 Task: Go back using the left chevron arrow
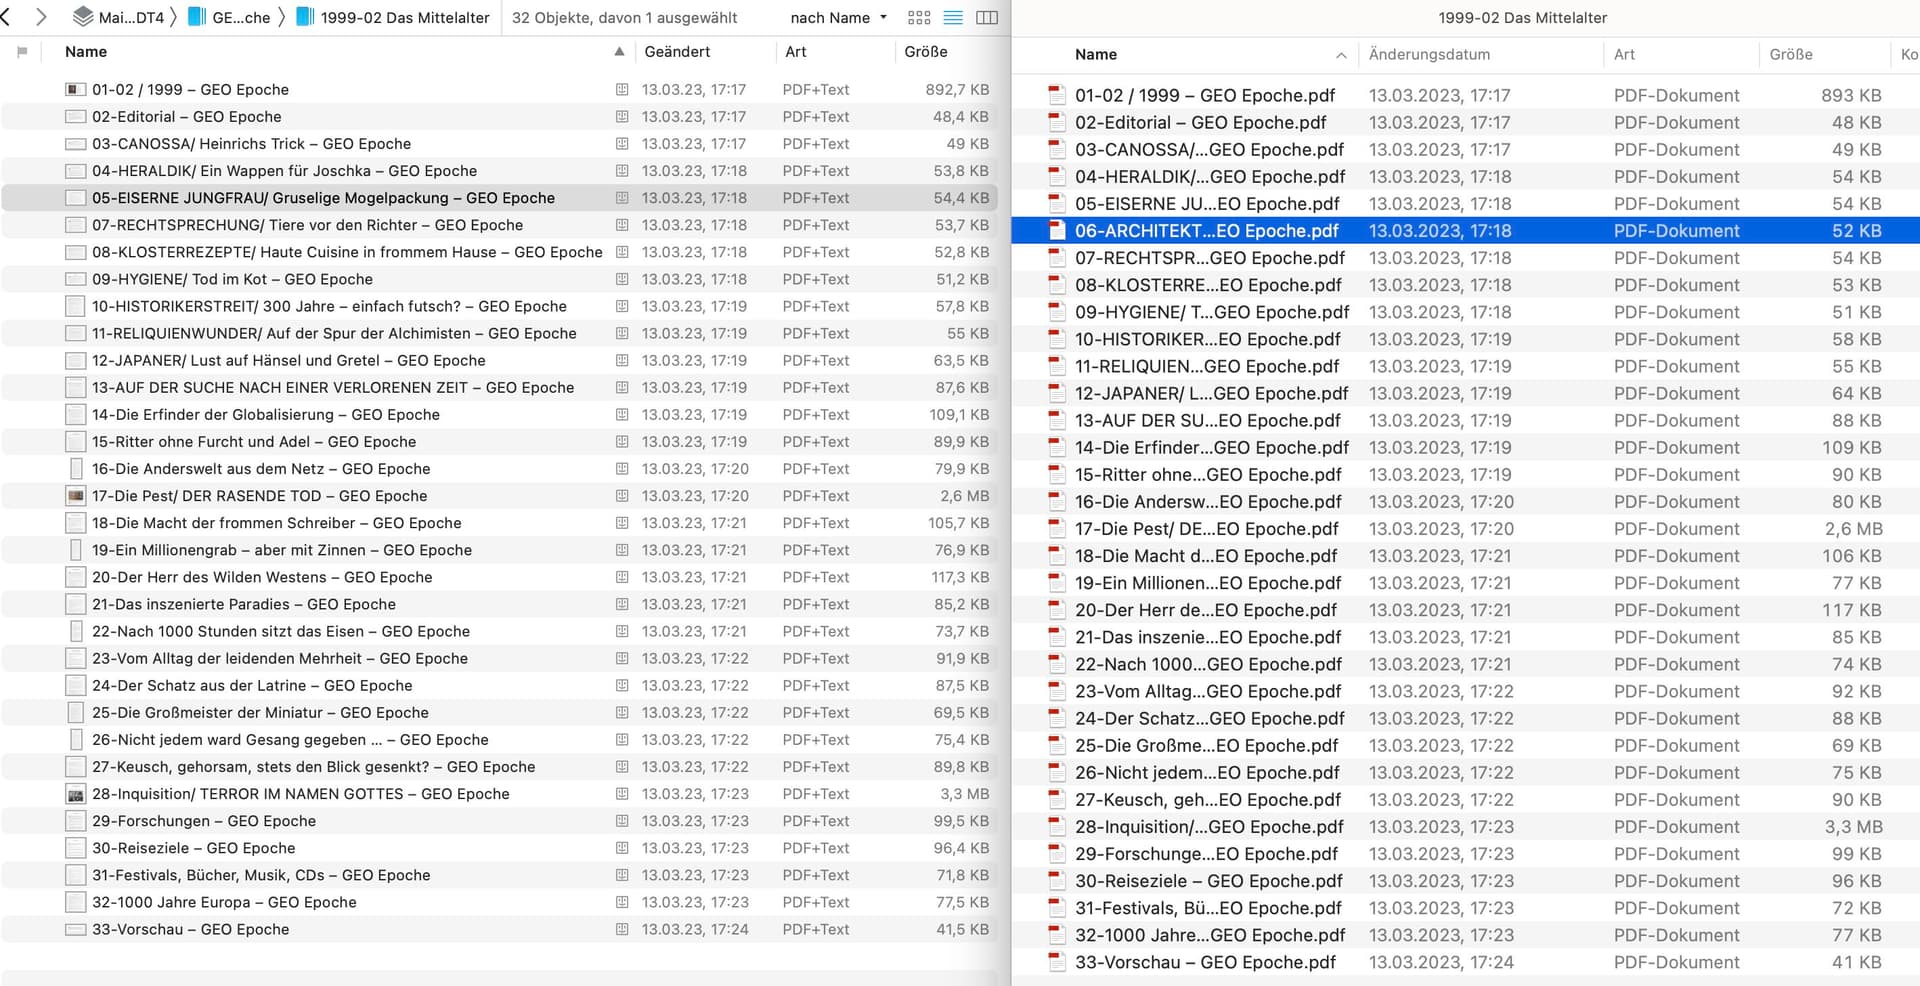pyautogui.click(x=5, y=17)
